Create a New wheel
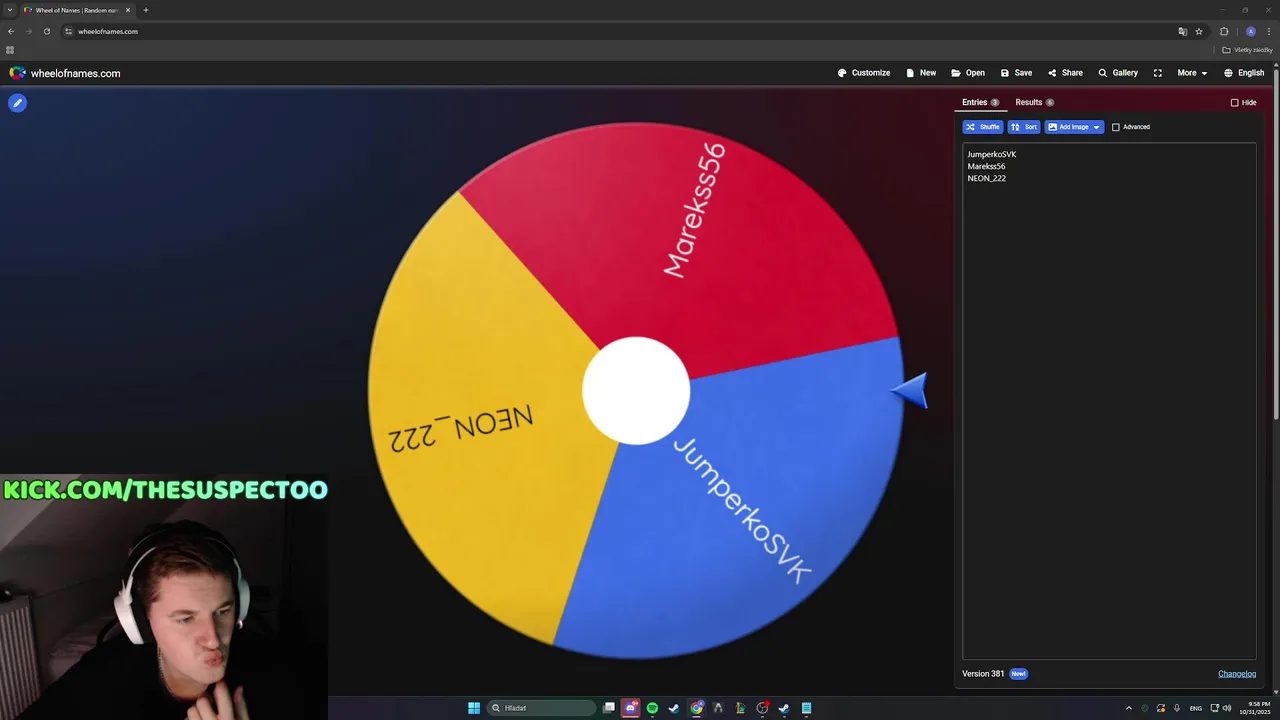The height and width of the screenshot is (720, 1280). tap(921, 73)
